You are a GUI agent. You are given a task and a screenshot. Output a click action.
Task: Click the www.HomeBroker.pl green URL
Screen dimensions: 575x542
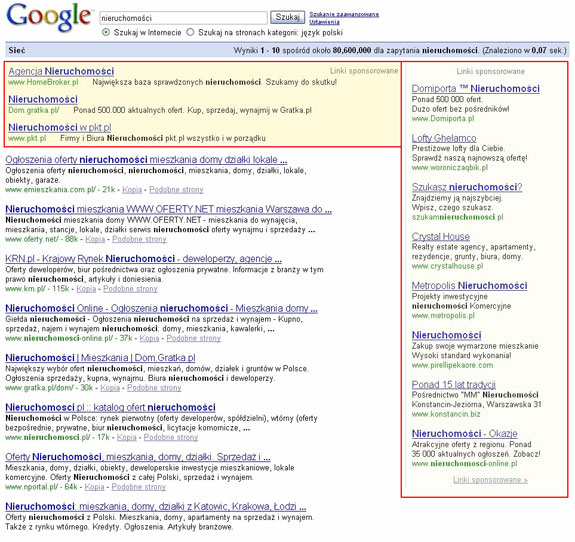pos(43,82)
